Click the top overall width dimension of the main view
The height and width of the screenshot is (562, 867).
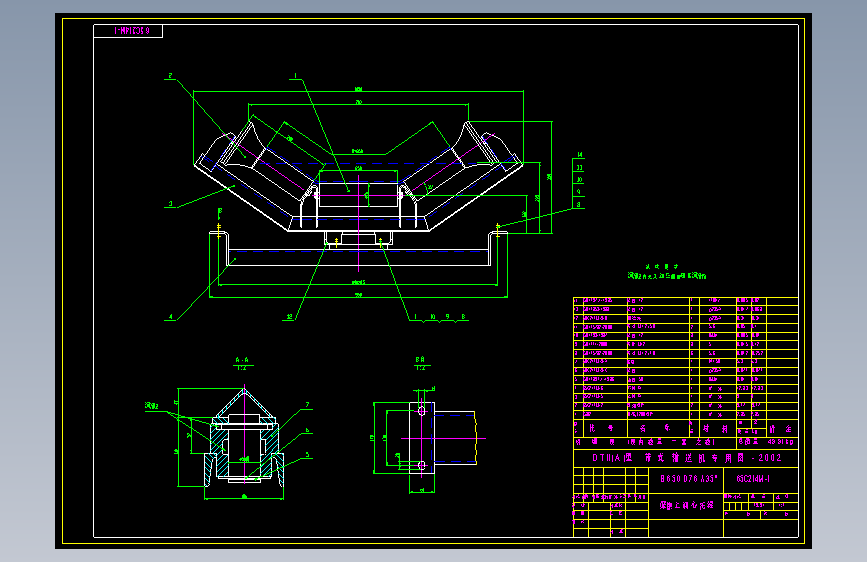pyautogui.click(x=358, y=89)
